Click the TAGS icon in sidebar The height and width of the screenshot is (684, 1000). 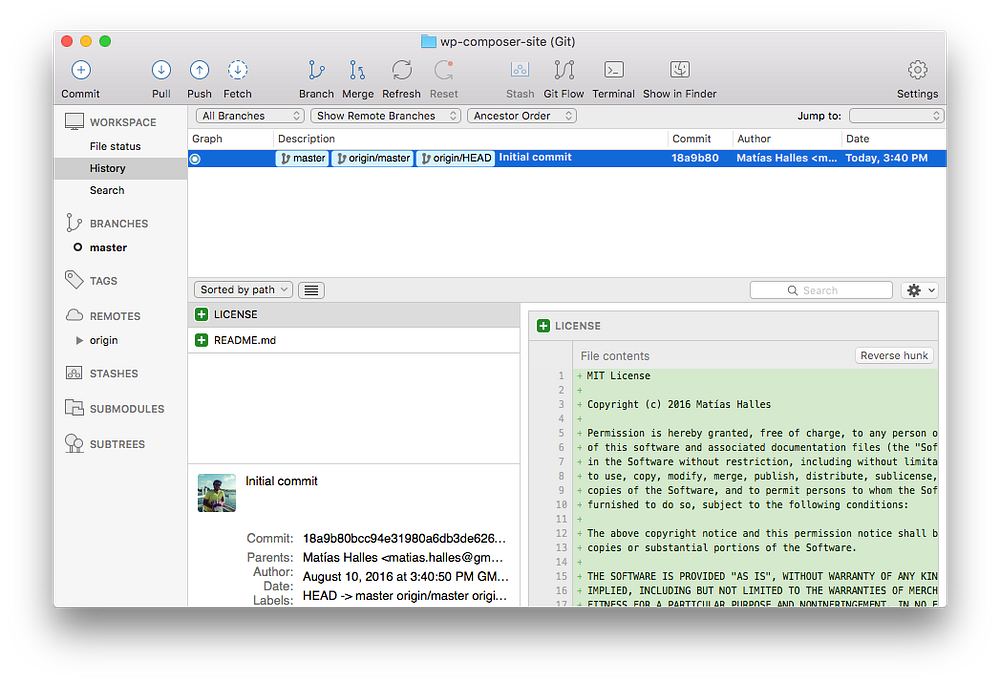click(x=74, y=280)
